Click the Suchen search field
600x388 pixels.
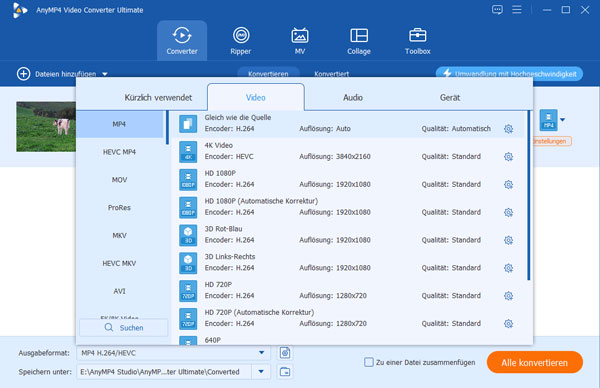[124, 328]
